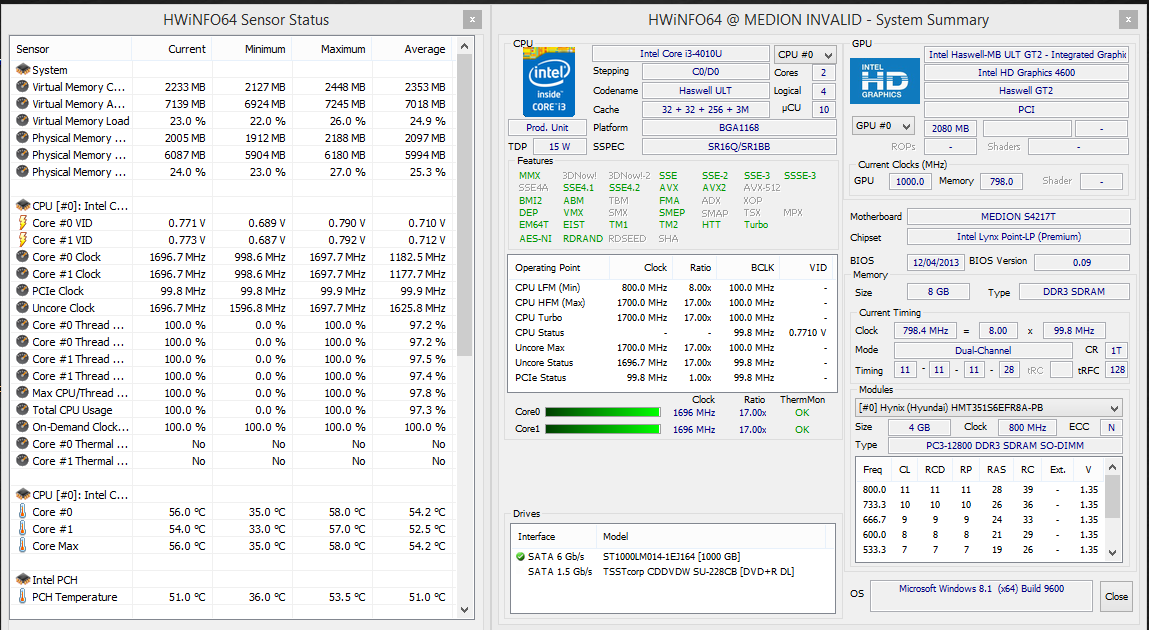Screen dimensions: 1149x630
Task: Click the Intel Lynx Point-LP chipset field
Action: point(1018,237)
